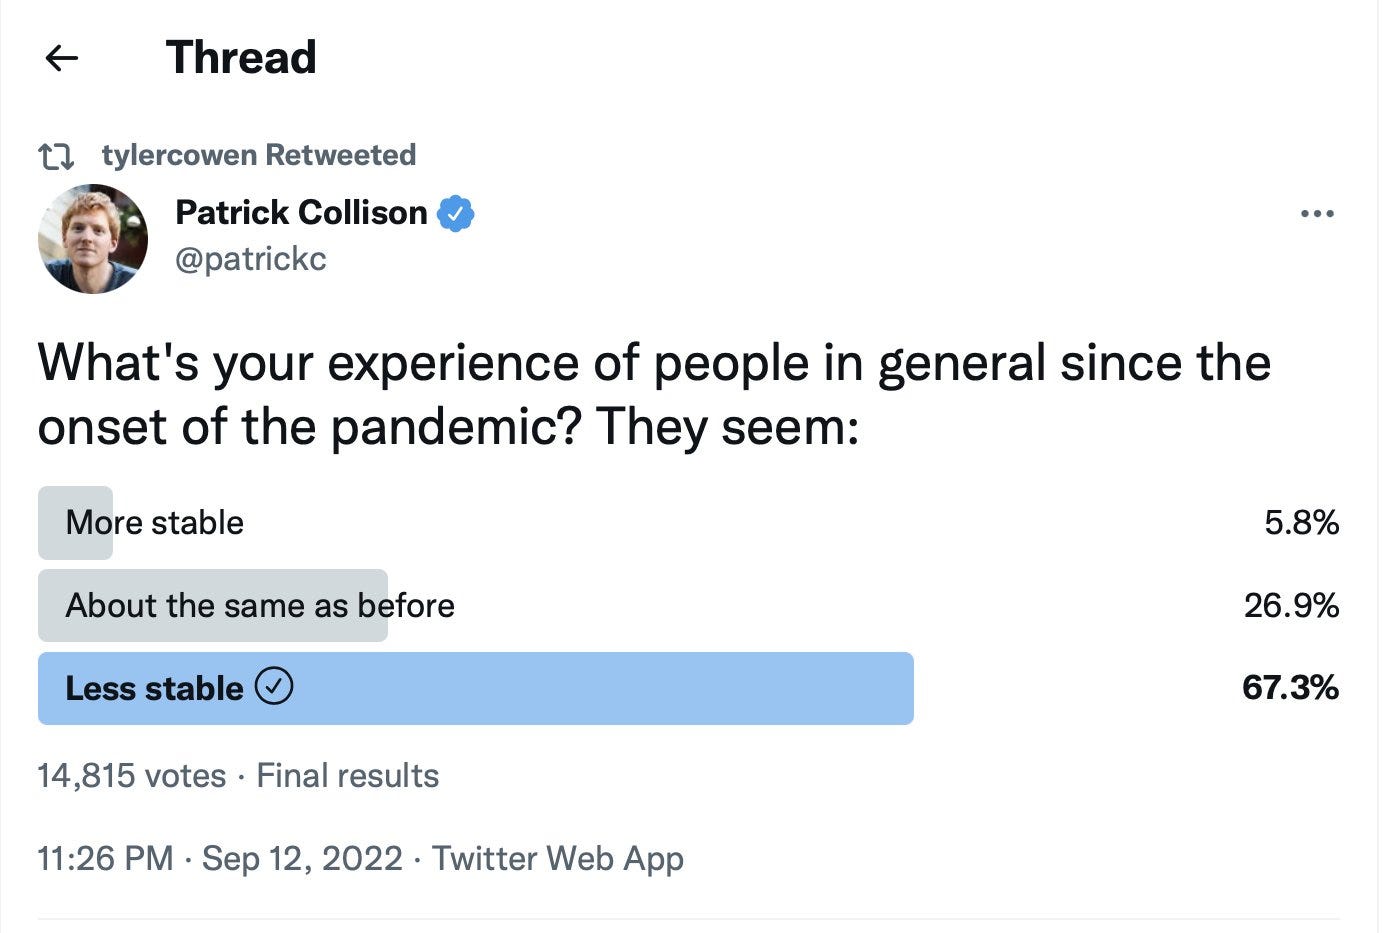Open the 11:26 PM Sep 12, 2022 timestamp
The width and height of the screenshot is (1382, 933).
220,858
